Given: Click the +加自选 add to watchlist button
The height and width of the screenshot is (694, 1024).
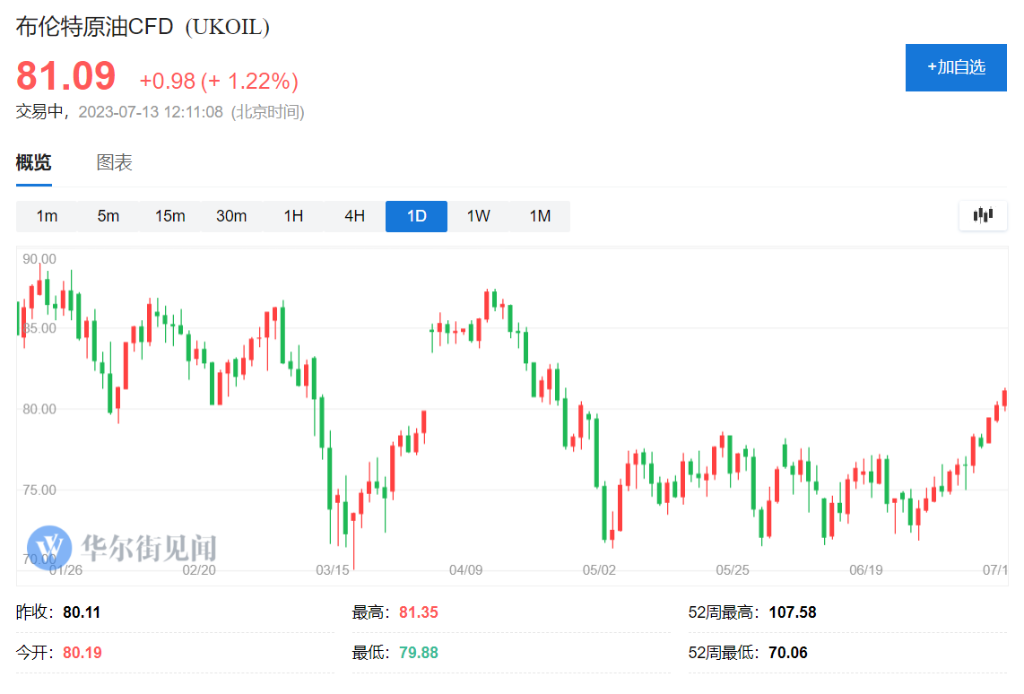Looking at the screenshot, I should click(955, 68).
